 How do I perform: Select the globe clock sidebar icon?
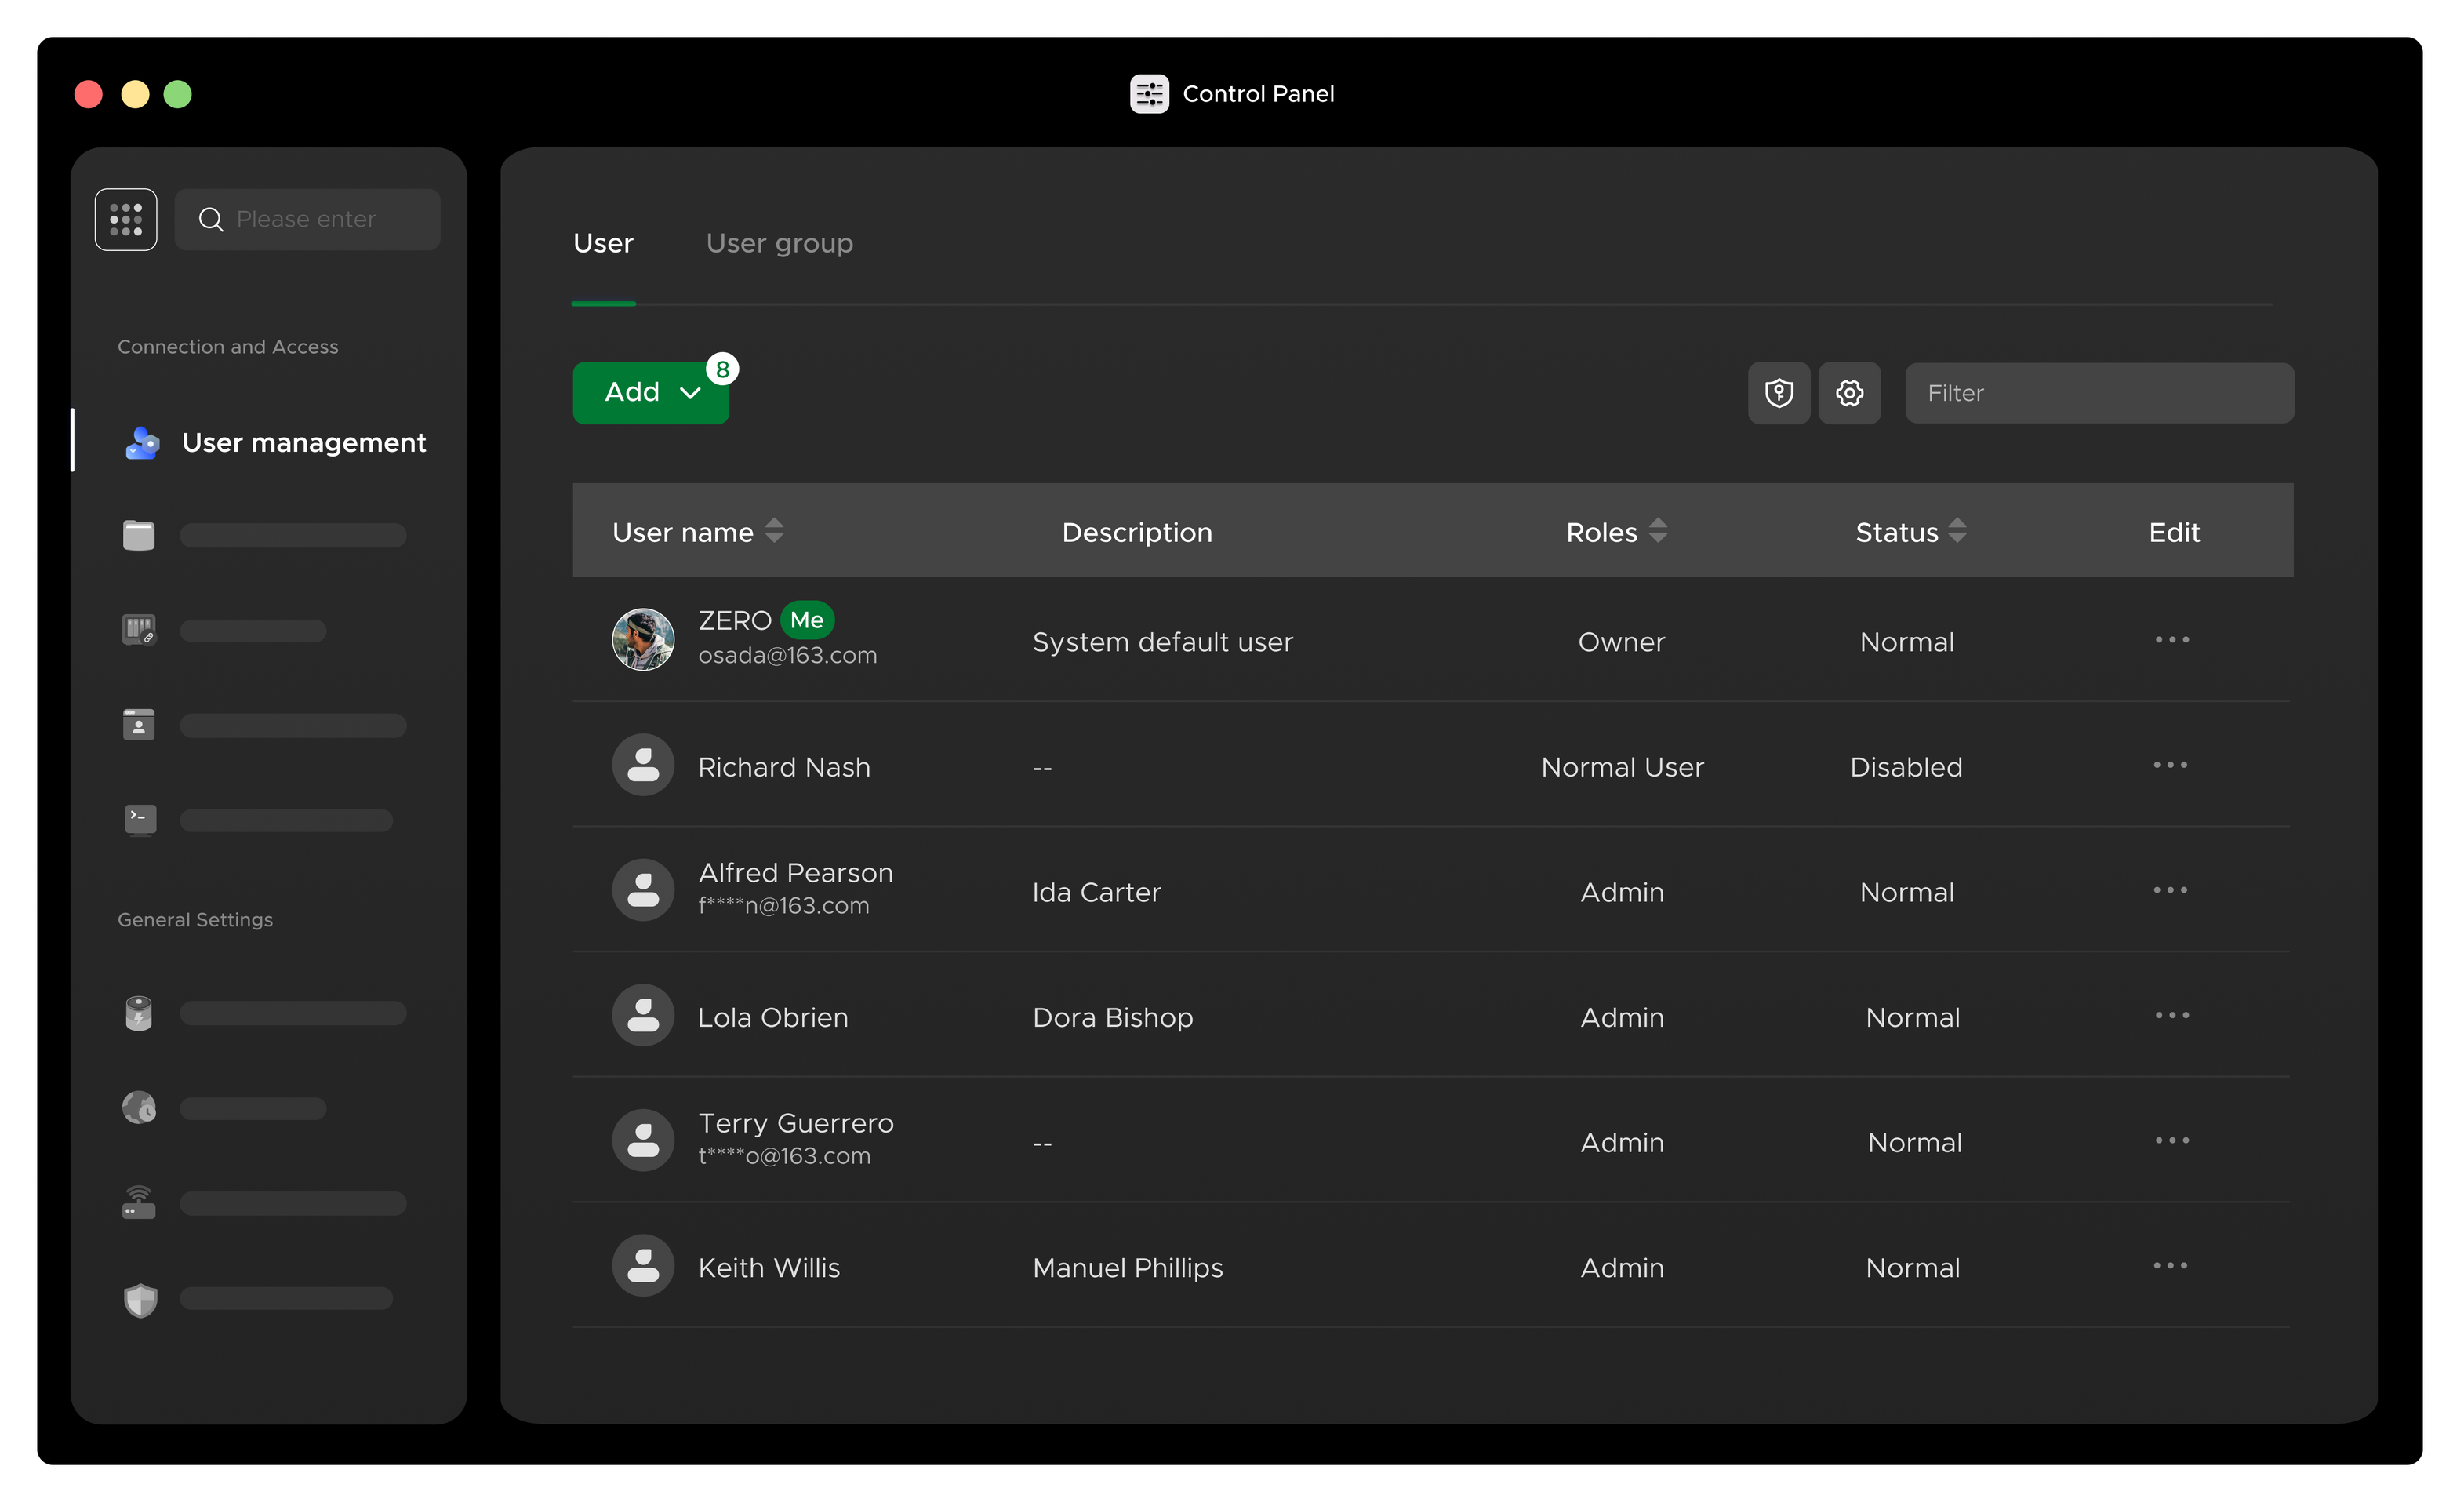click(139, 1108)
